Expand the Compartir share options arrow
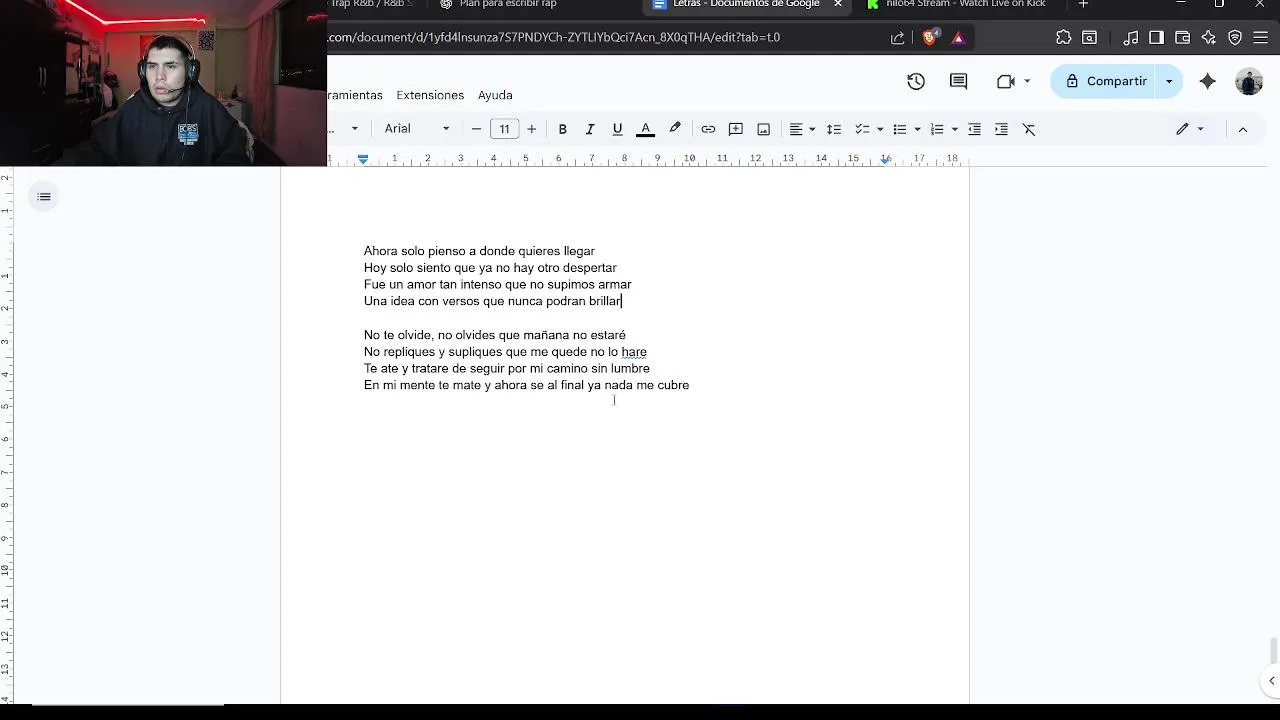The image size is (1280, 720). click(1169, 81)
